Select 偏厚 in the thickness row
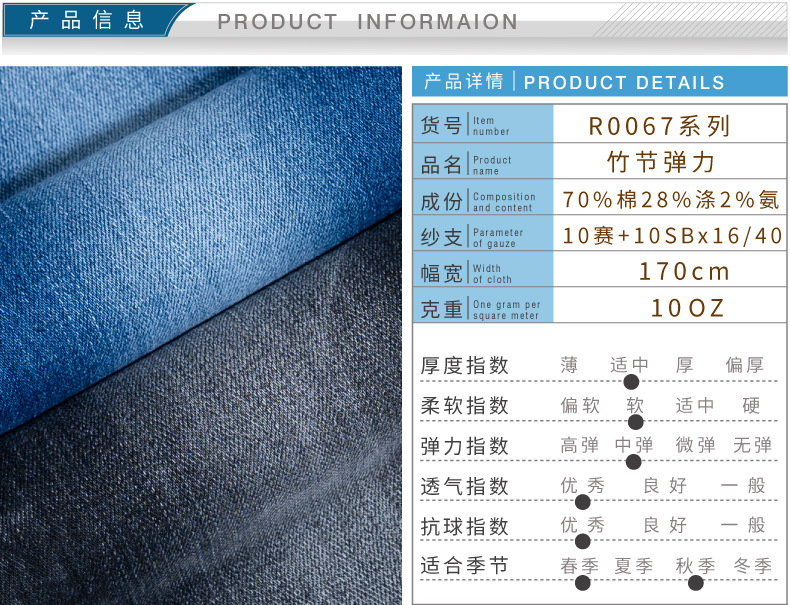 745,365
